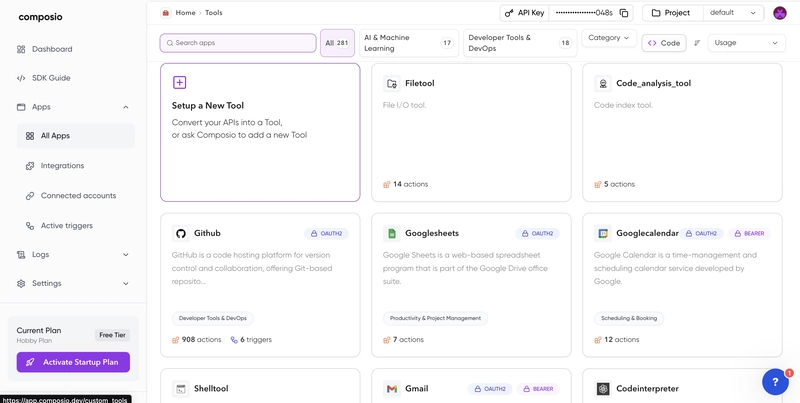Viewport: 800px width, 403px height.
Task: Click the Github octocat icon
Action: click(x=180, y=233)
